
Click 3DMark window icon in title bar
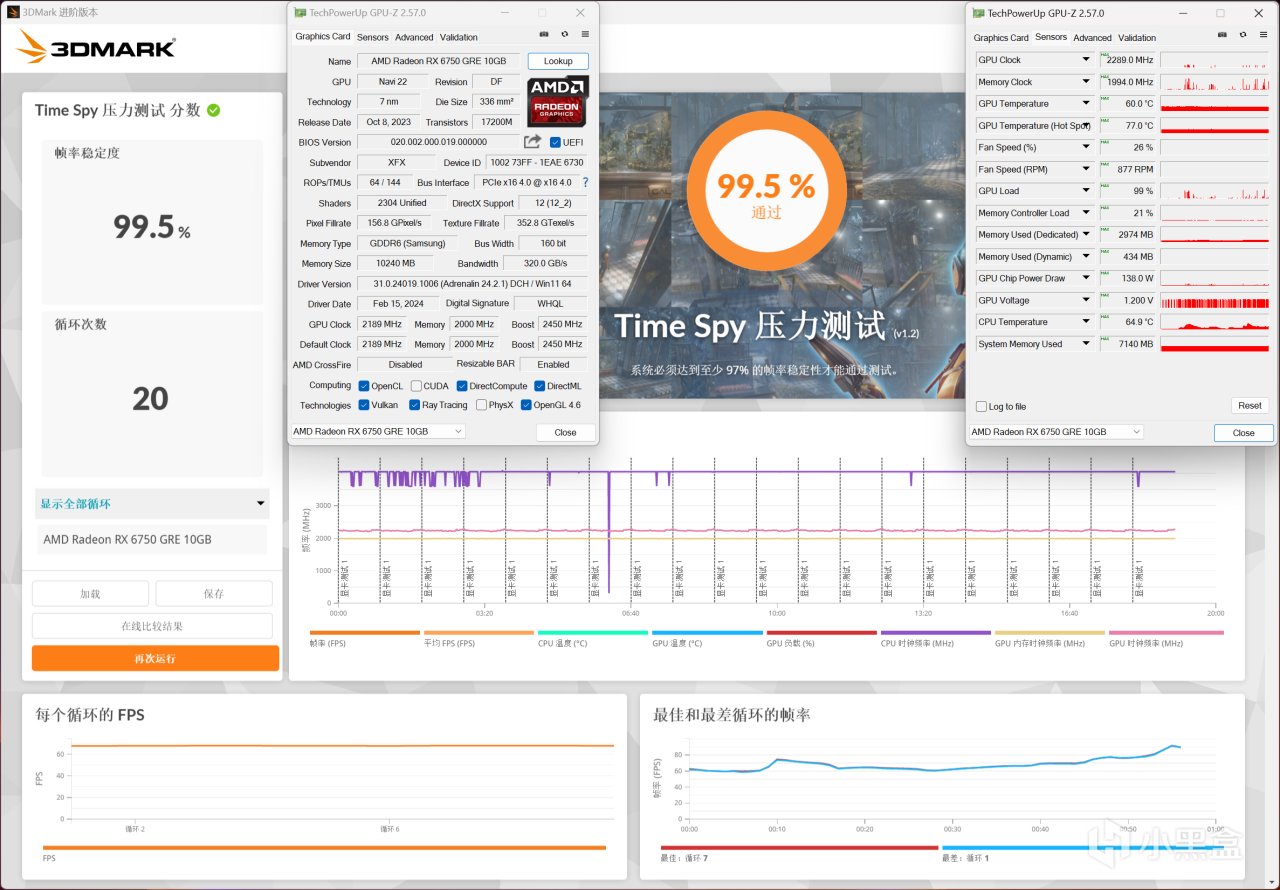(x=12, y=12)
